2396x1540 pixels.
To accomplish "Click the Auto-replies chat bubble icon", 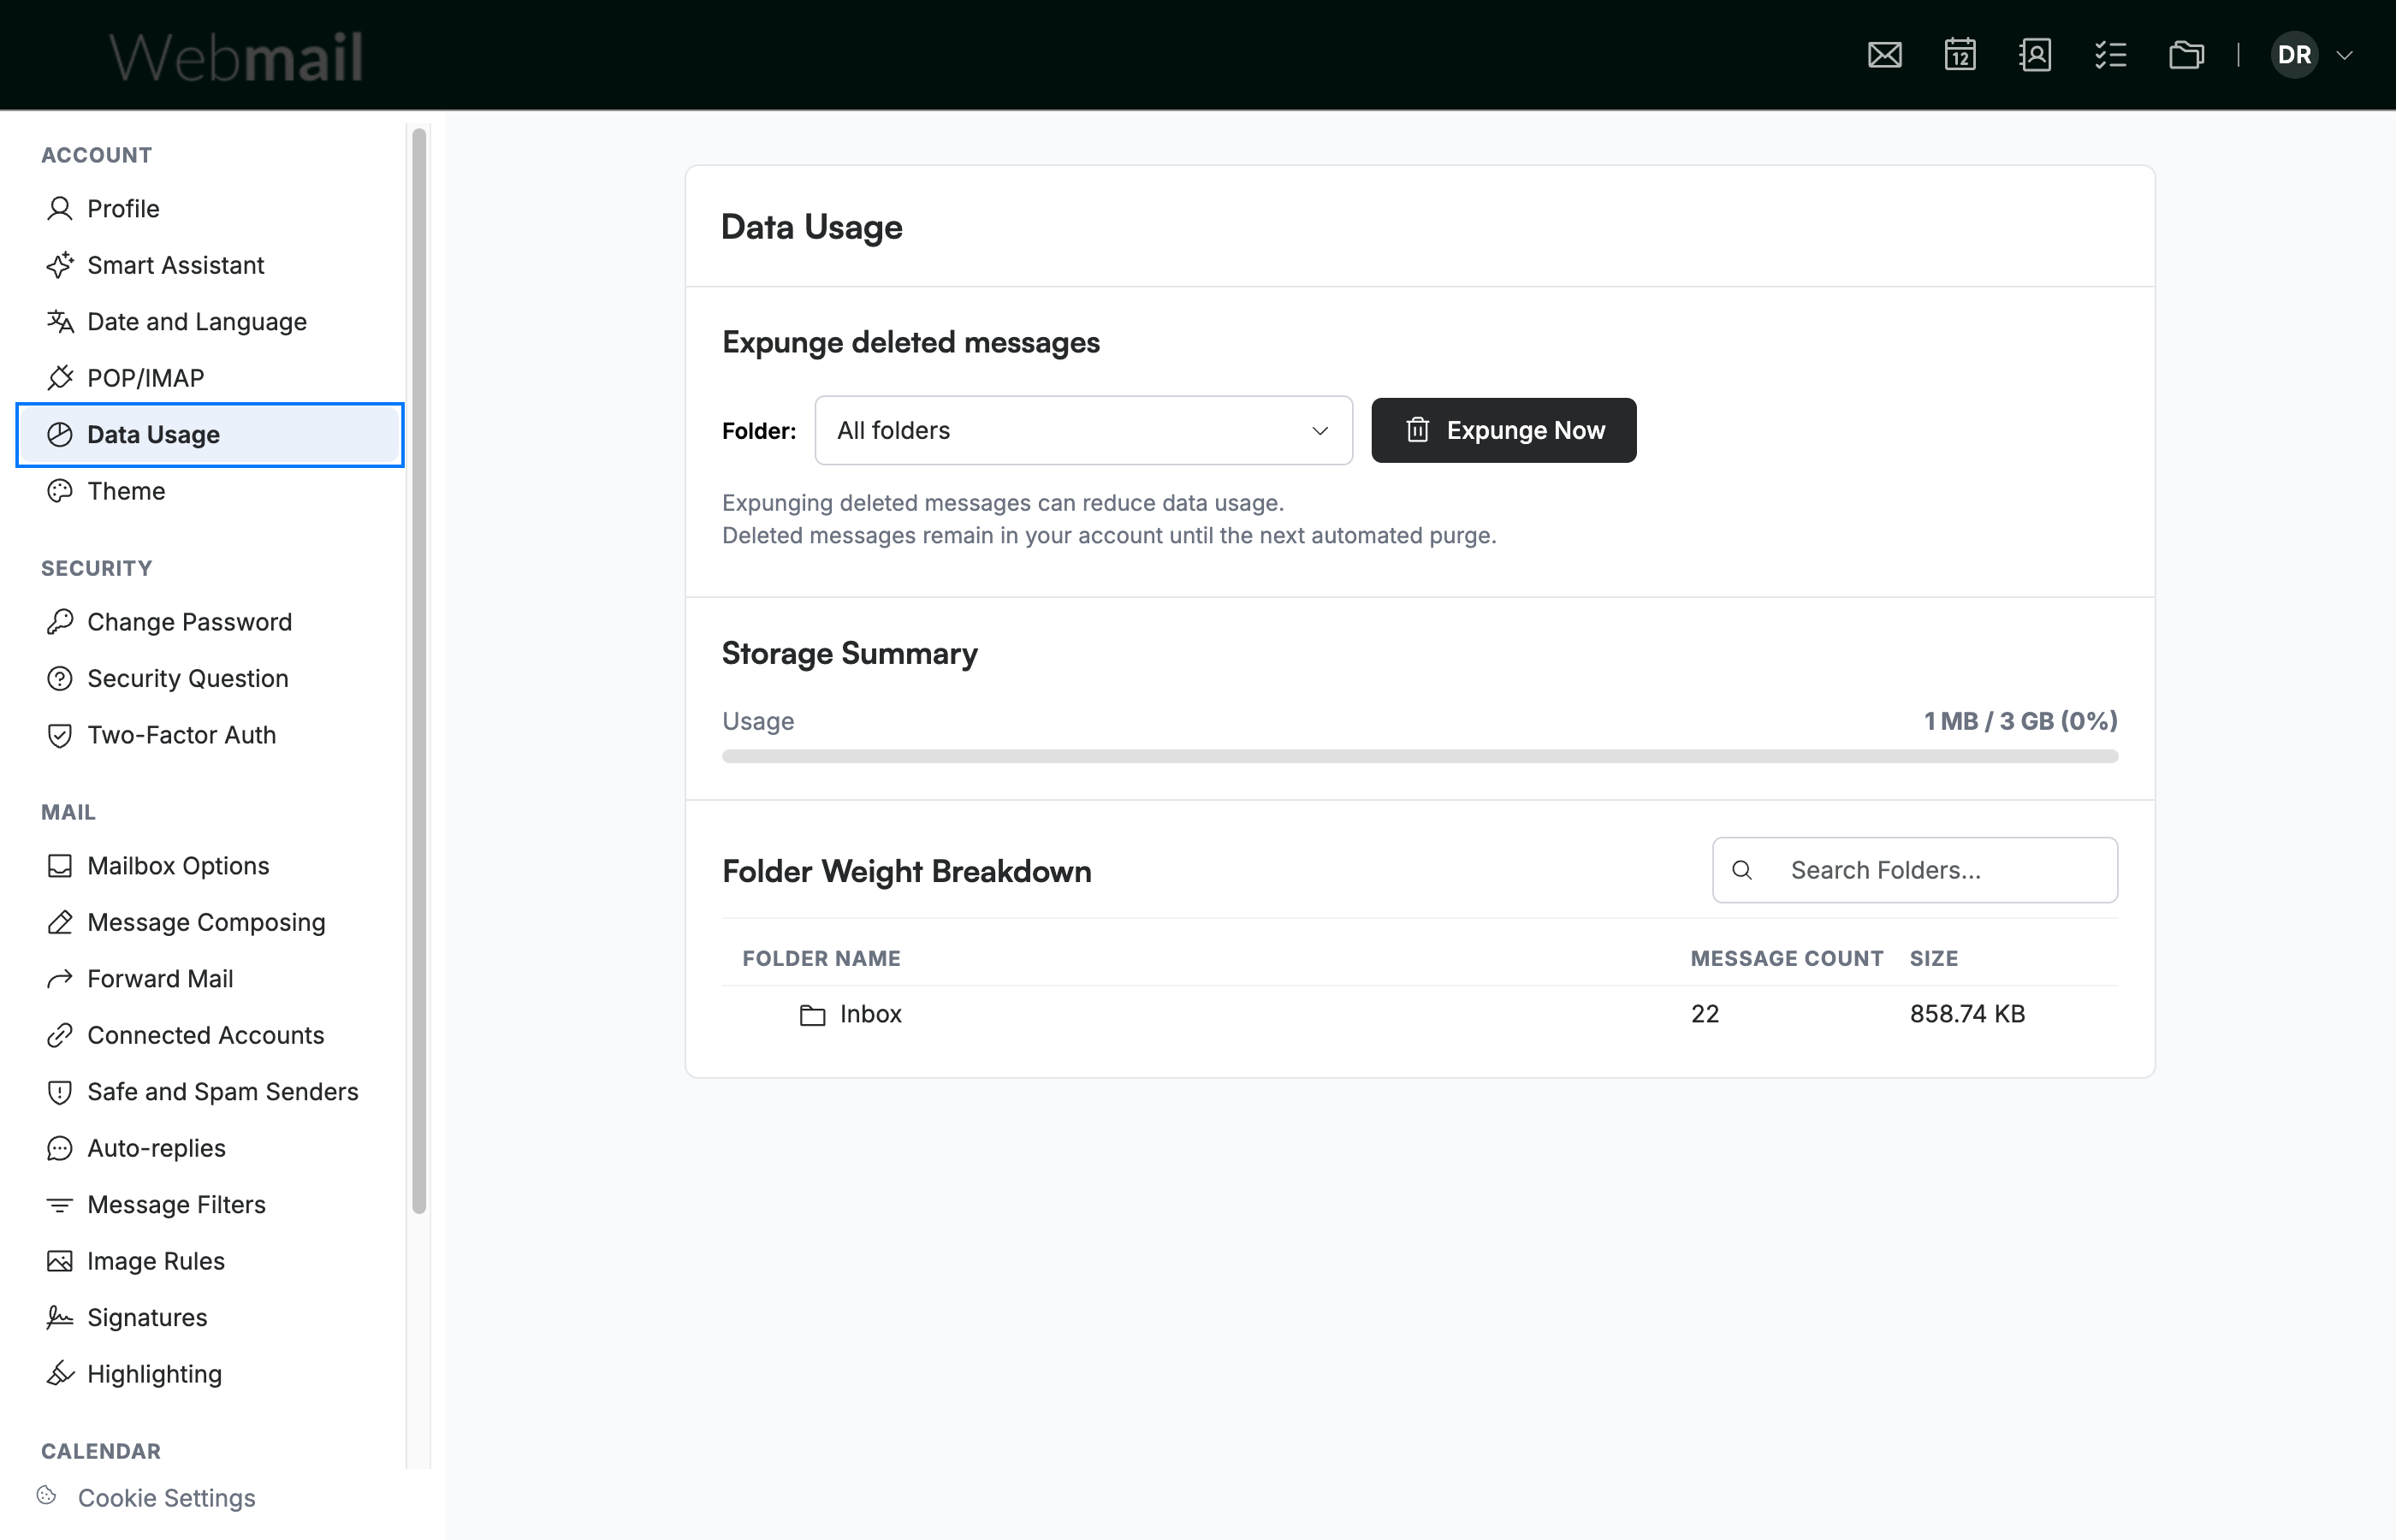I will click(x=60, y=1148).
